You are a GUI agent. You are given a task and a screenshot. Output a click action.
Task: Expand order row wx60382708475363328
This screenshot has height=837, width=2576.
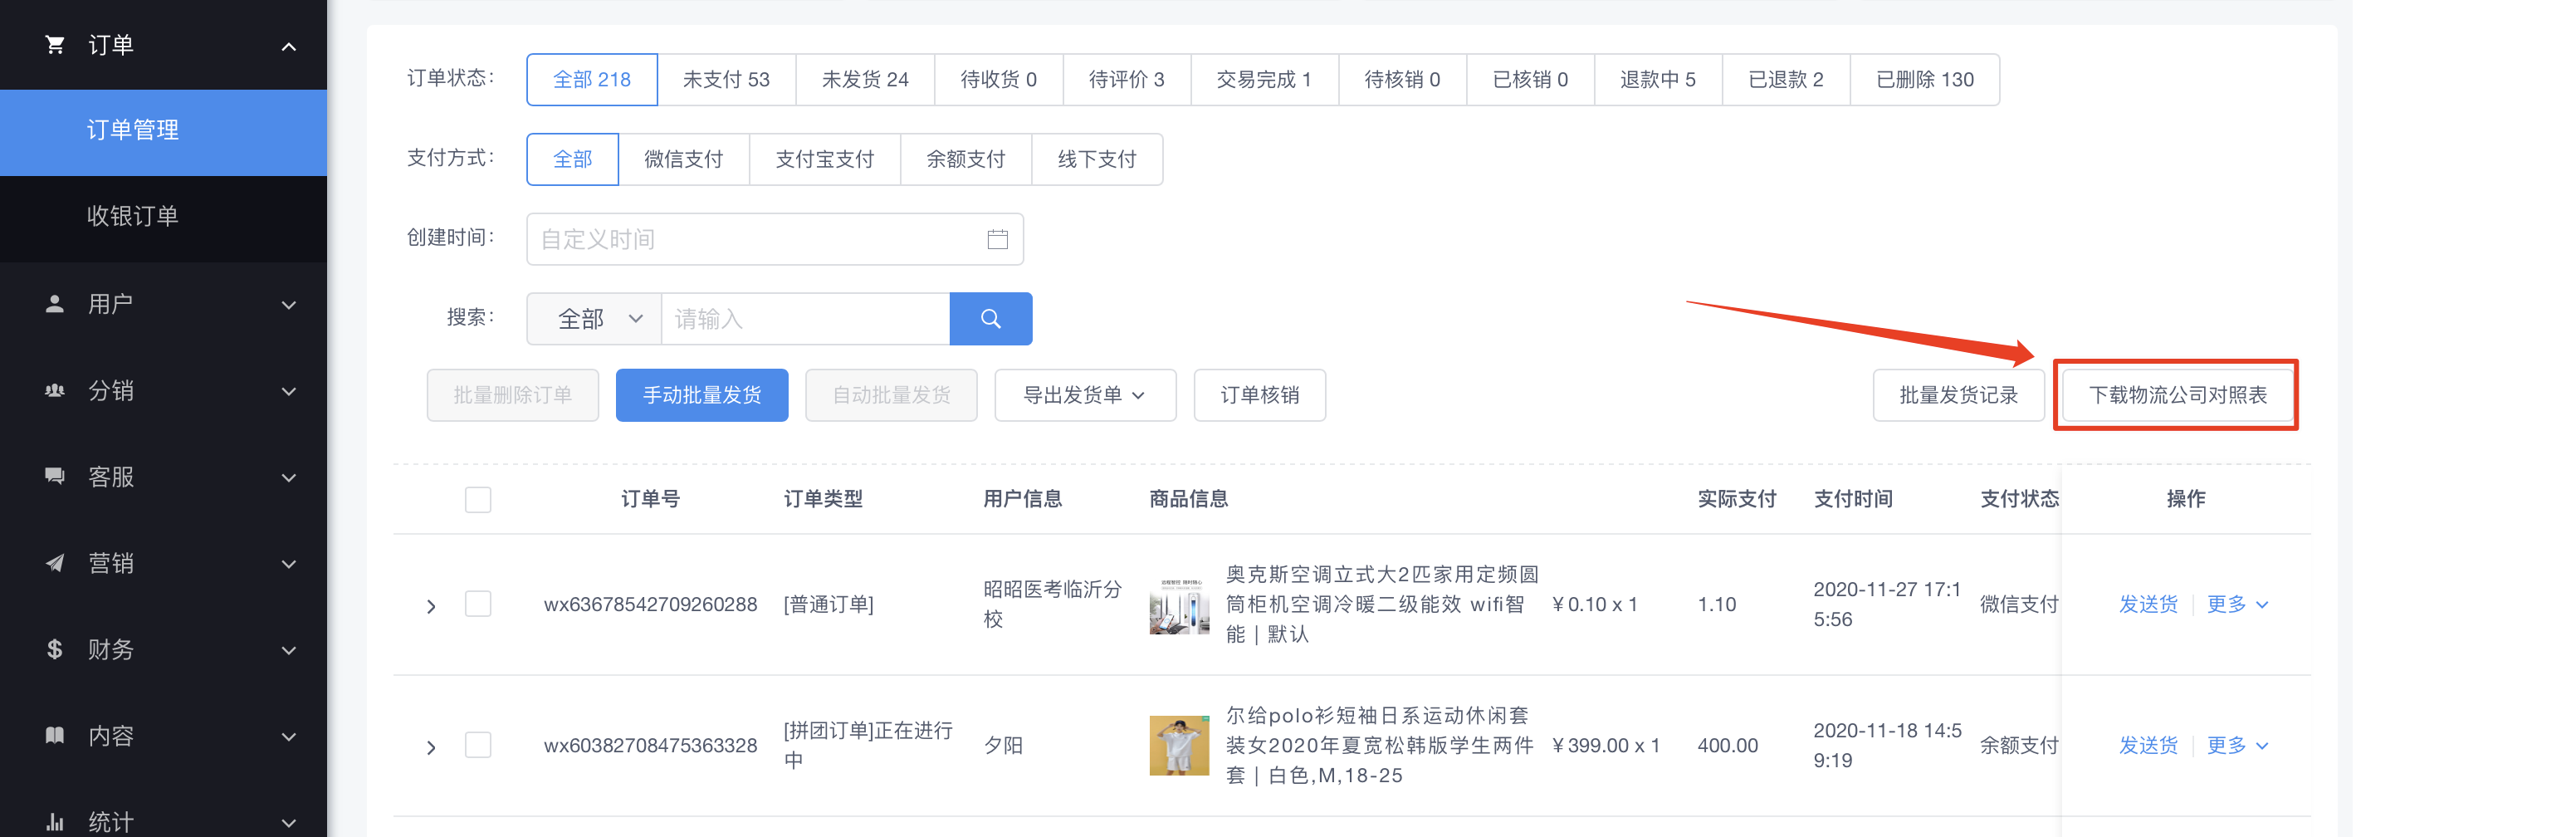(431, 747)
